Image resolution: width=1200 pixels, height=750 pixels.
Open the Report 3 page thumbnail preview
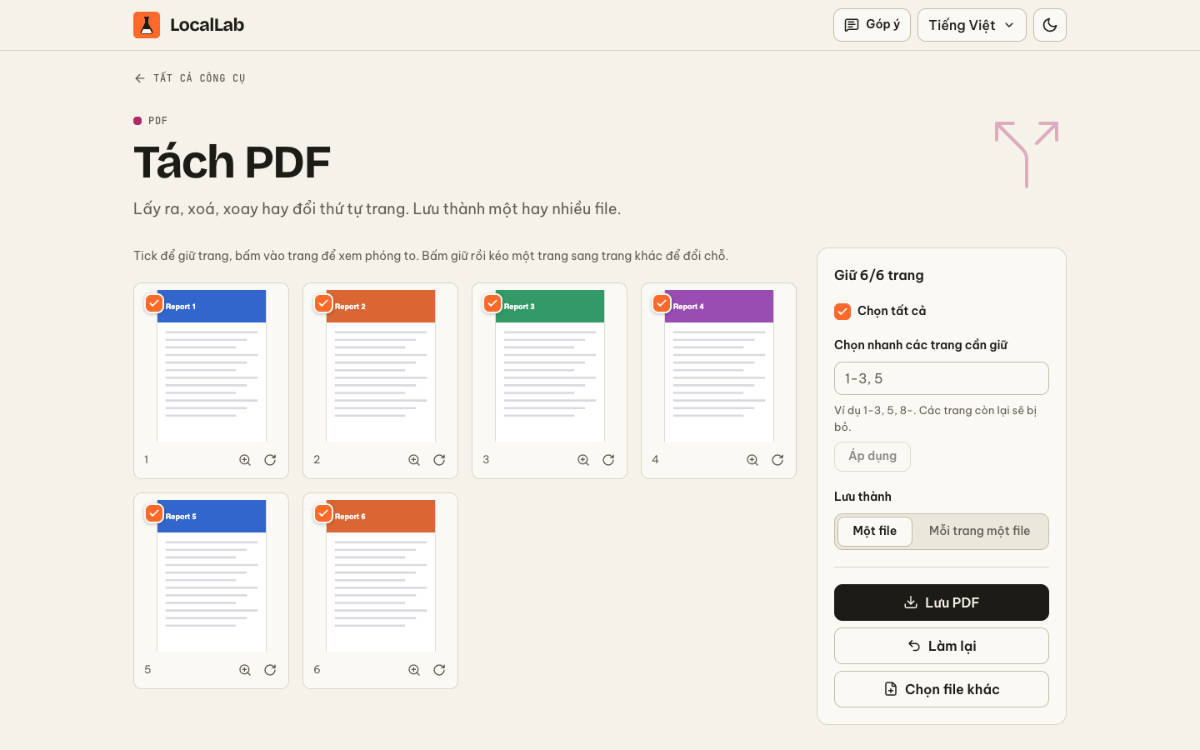[550, 366]
